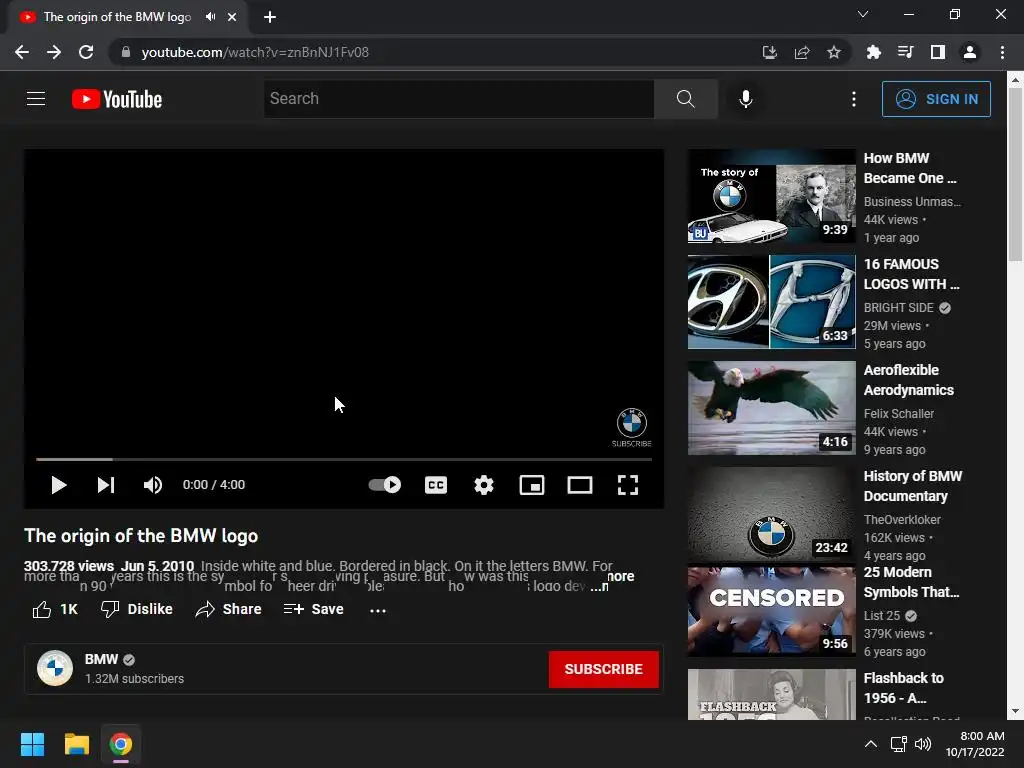Focus the YouTube Search field
The height and width of the screenshot is (768, 1024).
tap(459, 99)
